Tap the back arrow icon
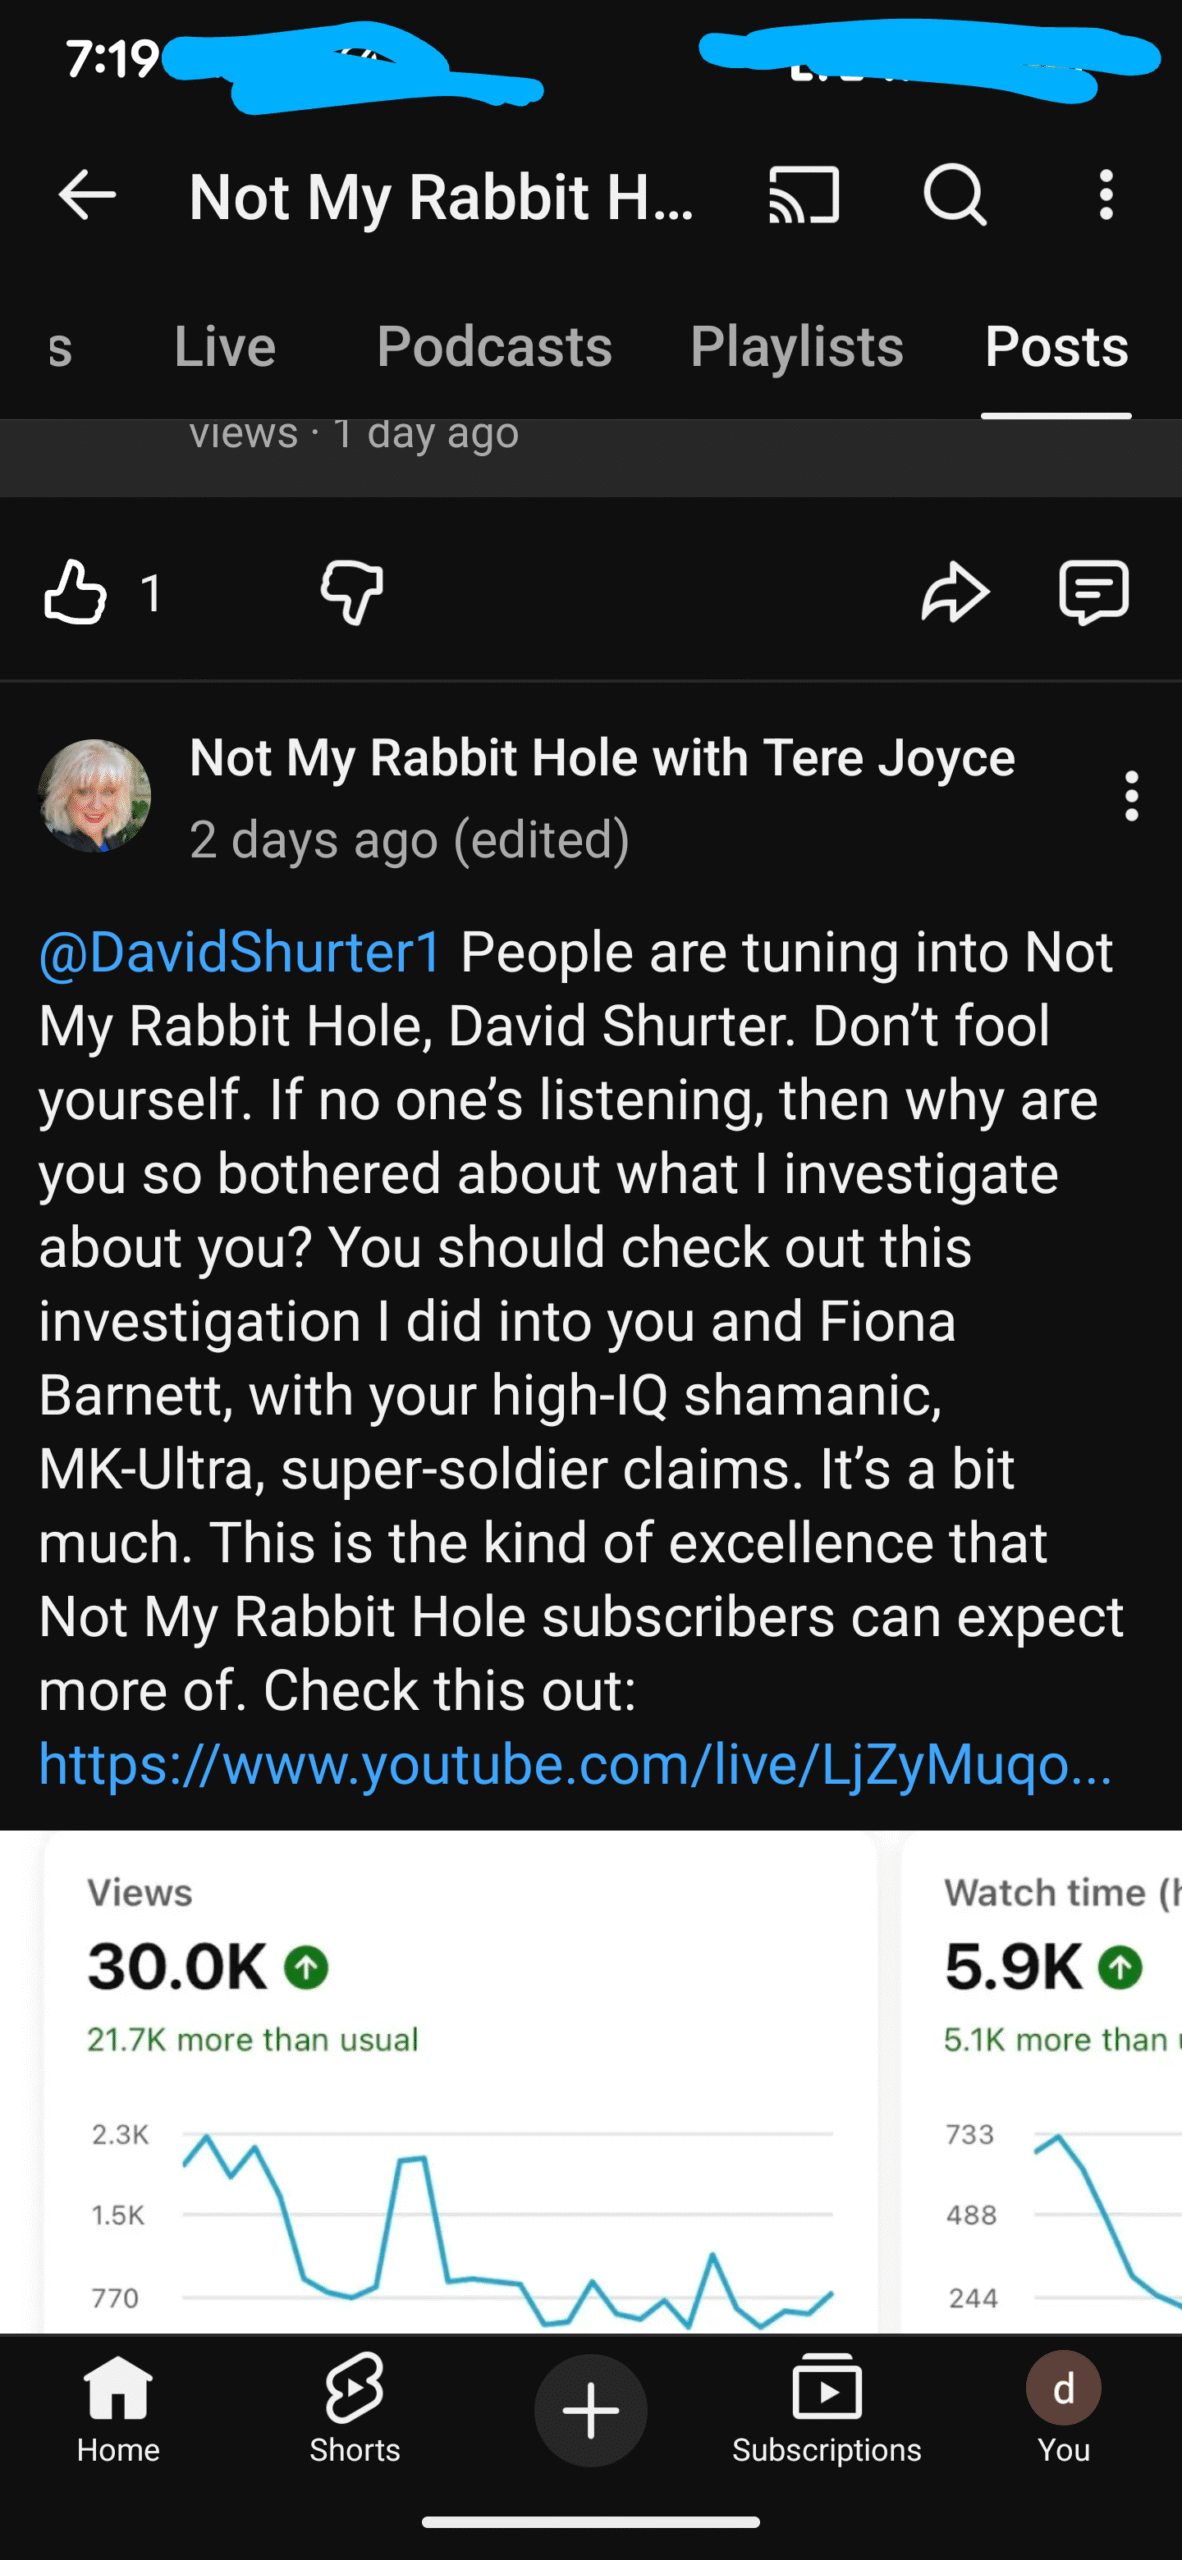Viewport: 1182px width, 2560px height. click(87, 194)
